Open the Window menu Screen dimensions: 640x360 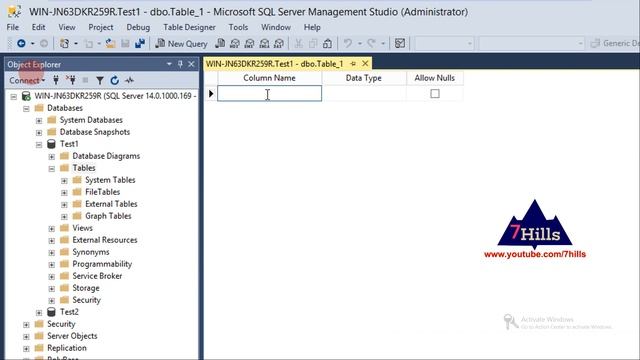click(276, 27)
